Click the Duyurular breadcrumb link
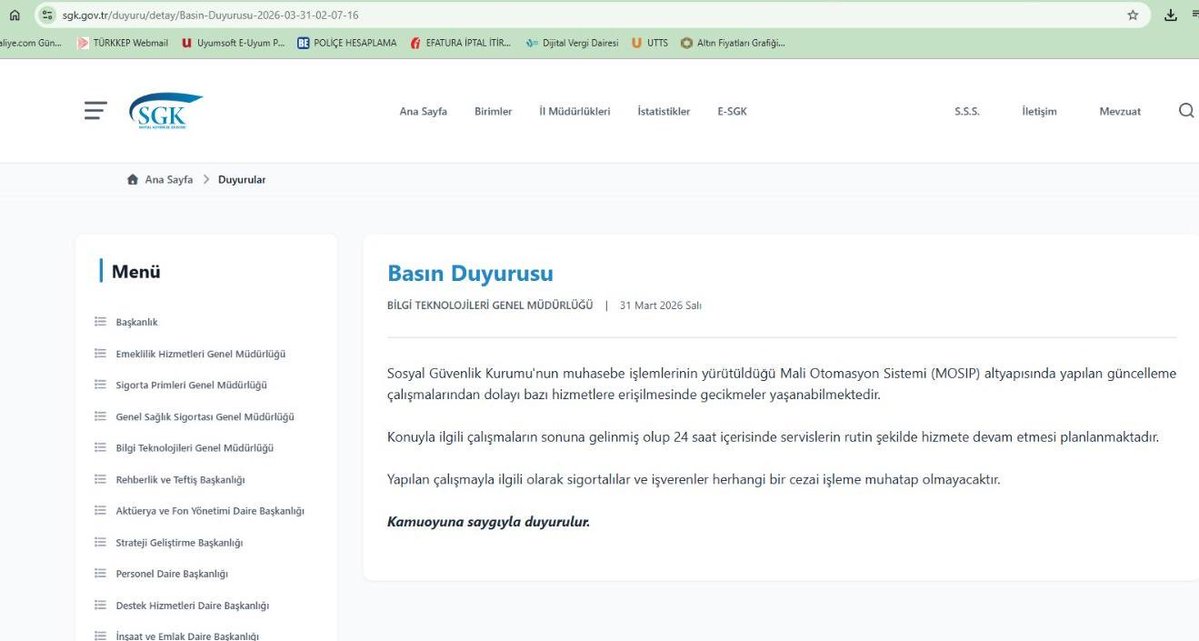1199x641 pixels. click(x=242, y=179)
